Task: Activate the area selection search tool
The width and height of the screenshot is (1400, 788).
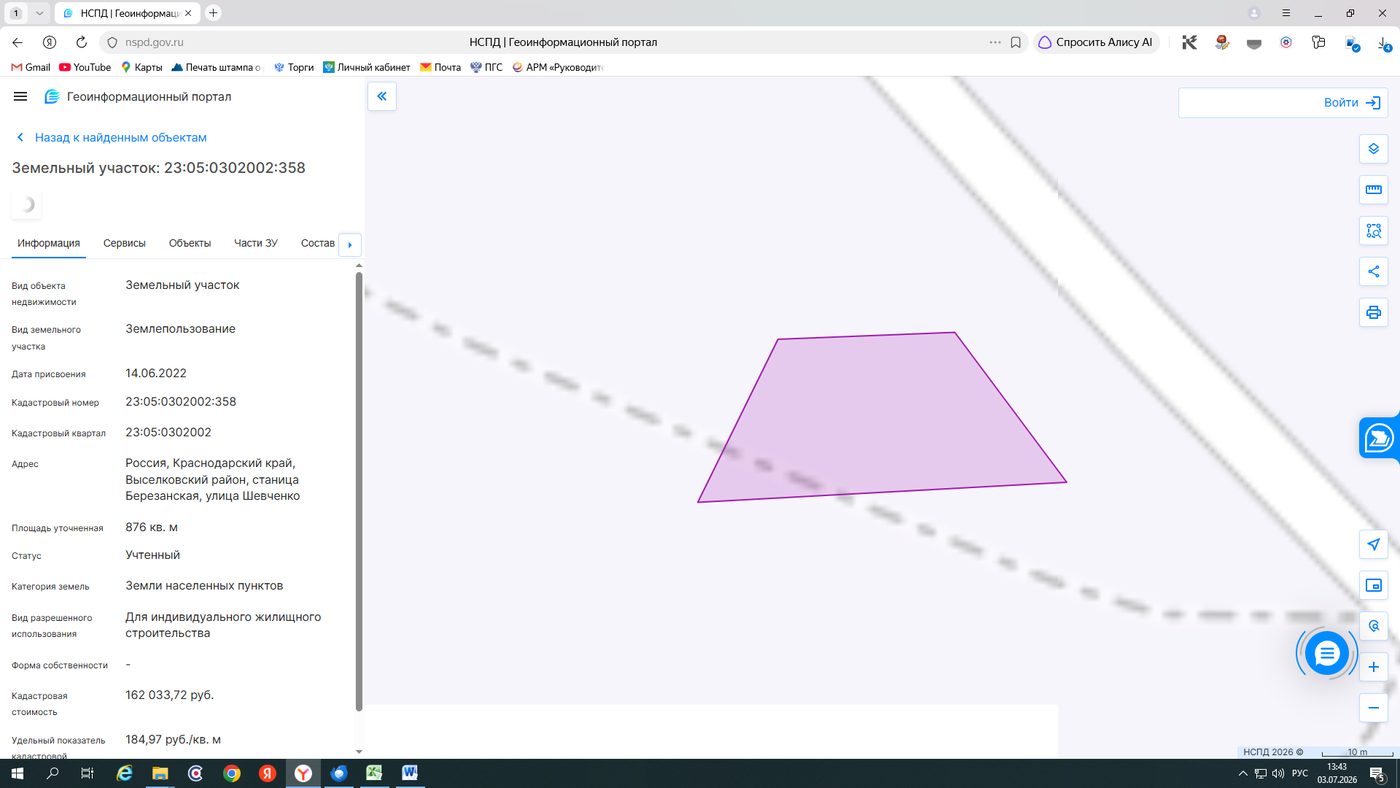Action: (1374, 231)
